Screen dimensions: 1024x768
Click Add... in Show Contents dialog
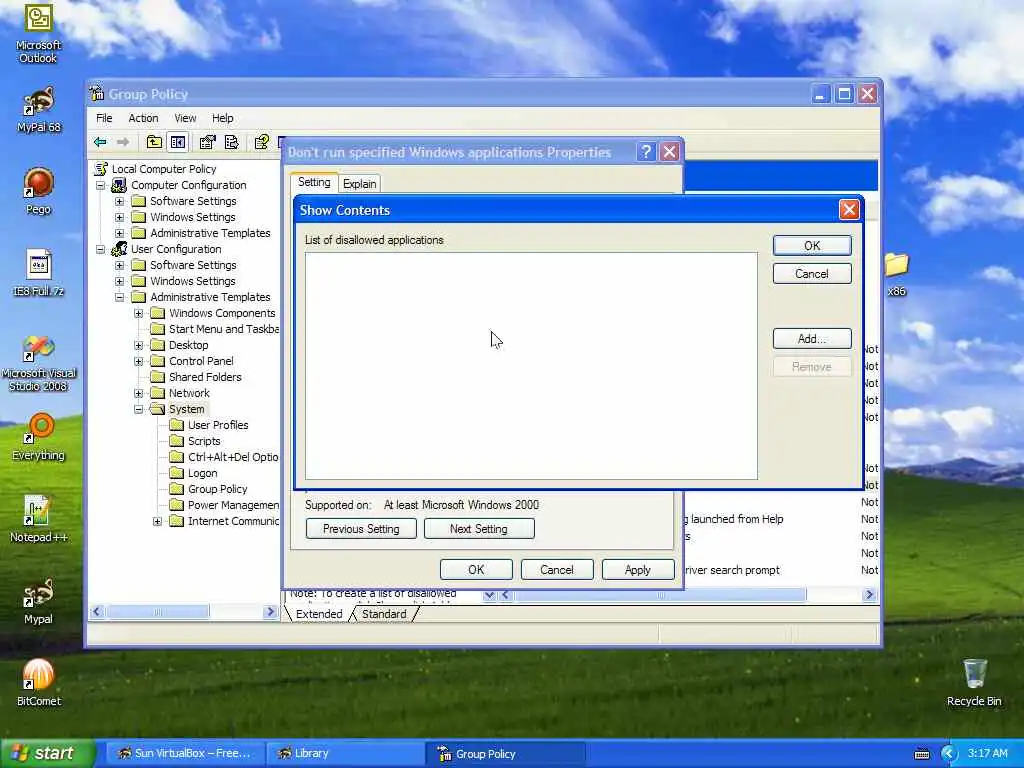(812, 338)
